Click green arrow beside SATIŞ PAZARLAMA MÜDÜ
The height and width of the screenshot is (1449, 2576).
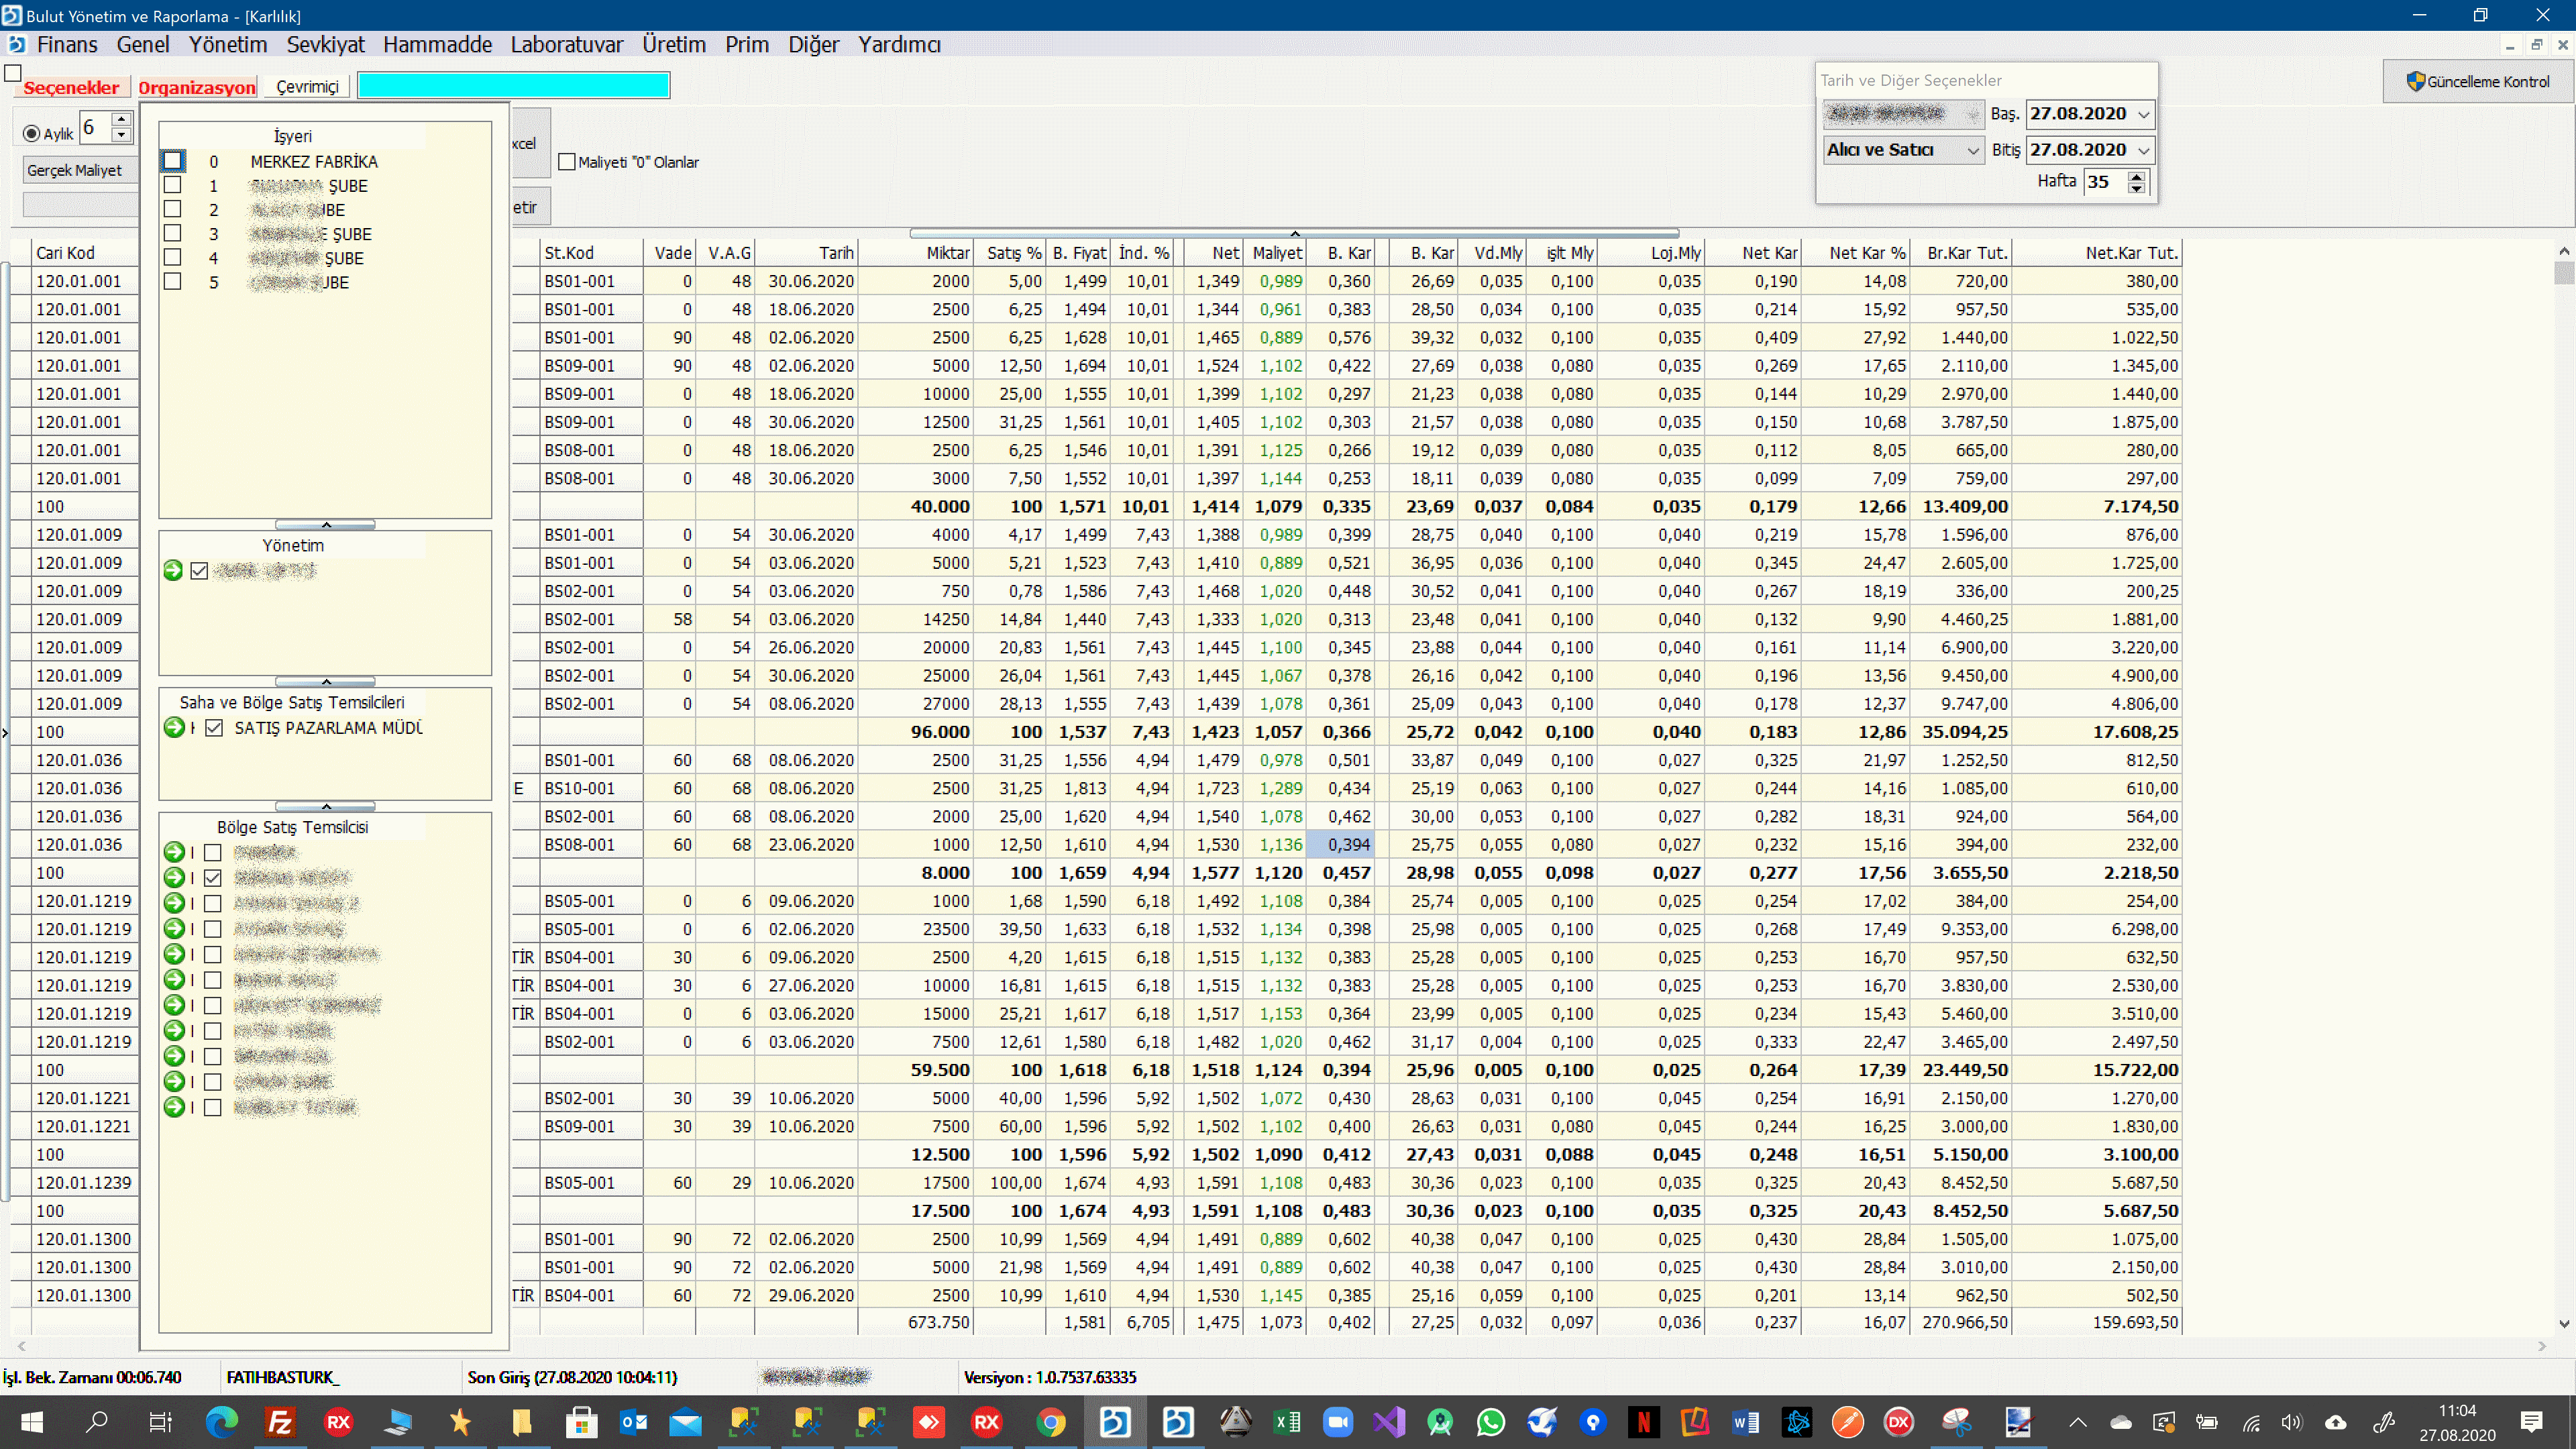click(175, 728)
